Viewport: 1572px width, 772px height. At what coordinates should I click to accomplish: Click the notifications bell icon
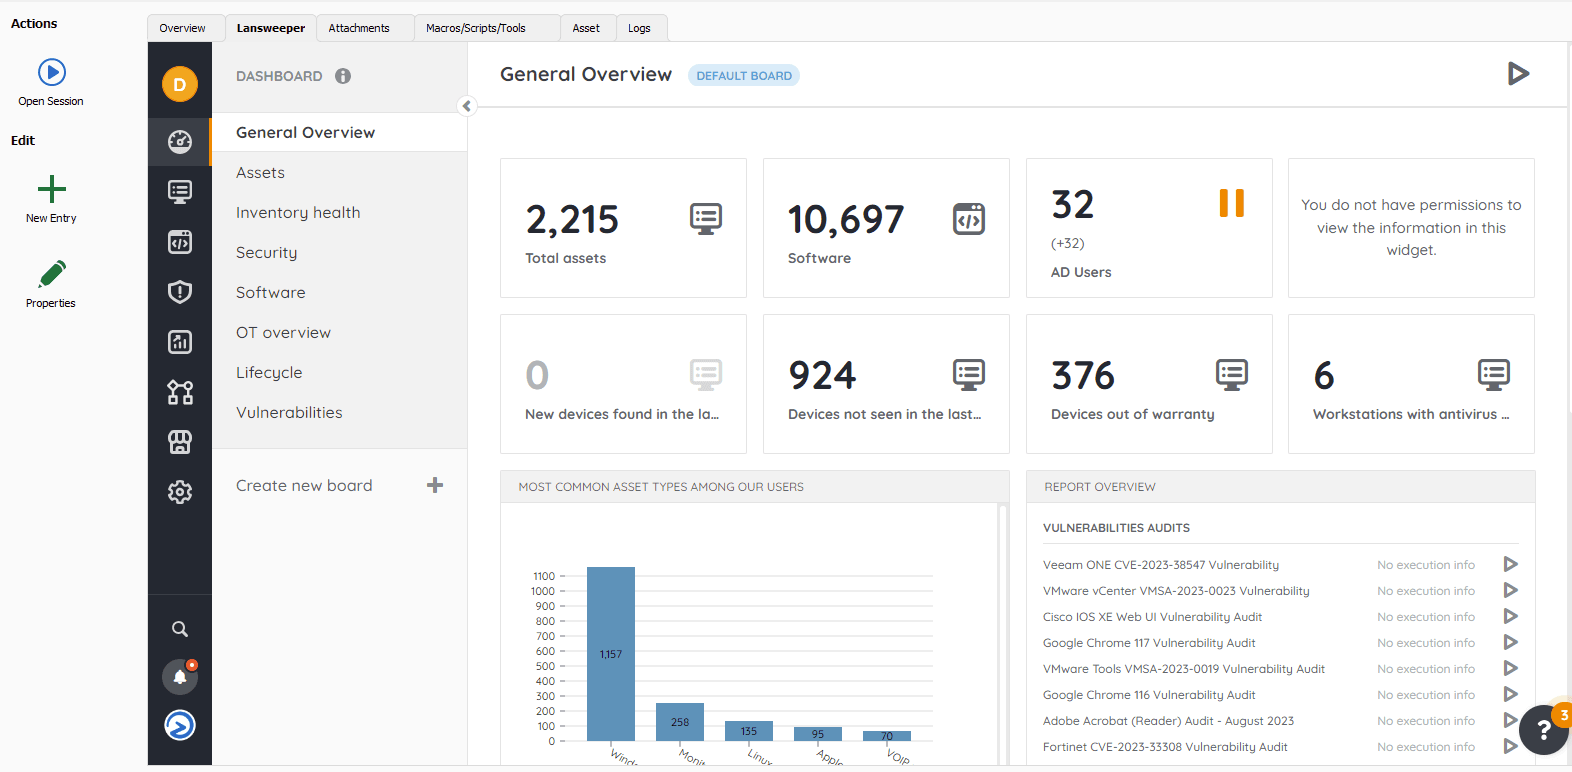tap(180, 677)
